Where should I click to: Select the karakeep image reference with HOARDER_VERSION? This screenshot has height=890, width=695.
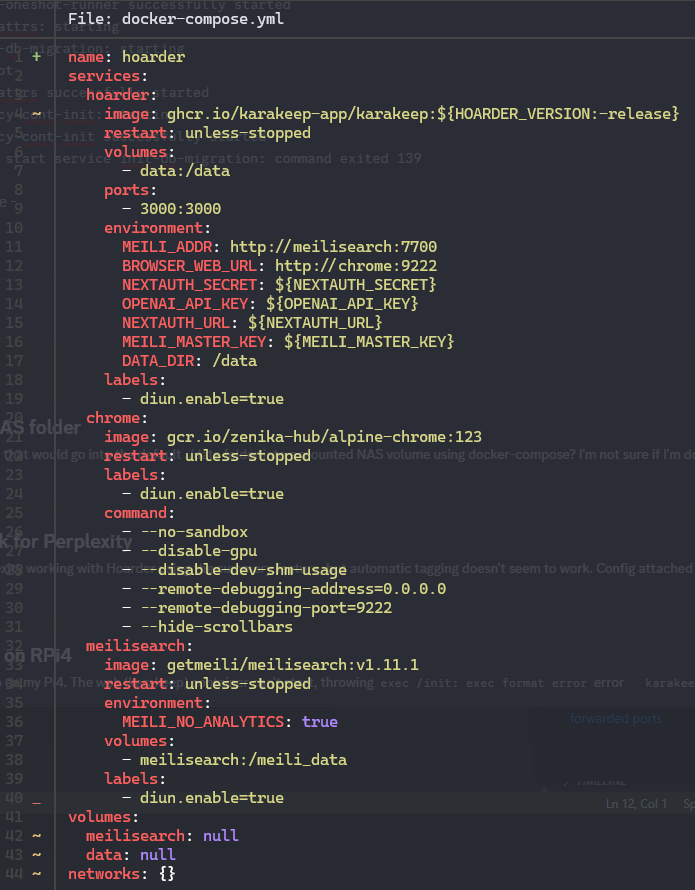tap(423, 114)
